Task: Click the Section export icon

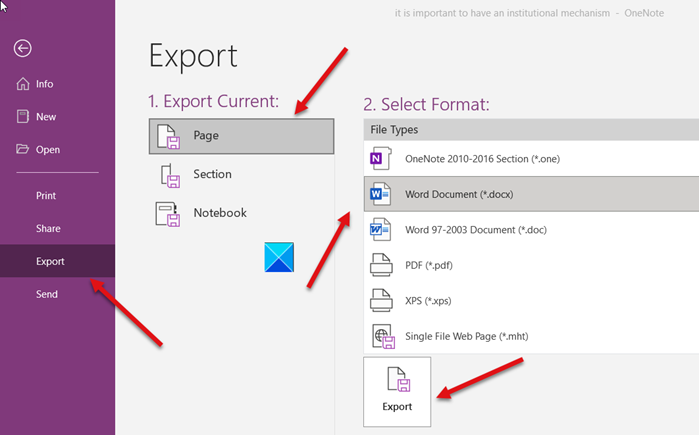Action: tap(168, 175)
